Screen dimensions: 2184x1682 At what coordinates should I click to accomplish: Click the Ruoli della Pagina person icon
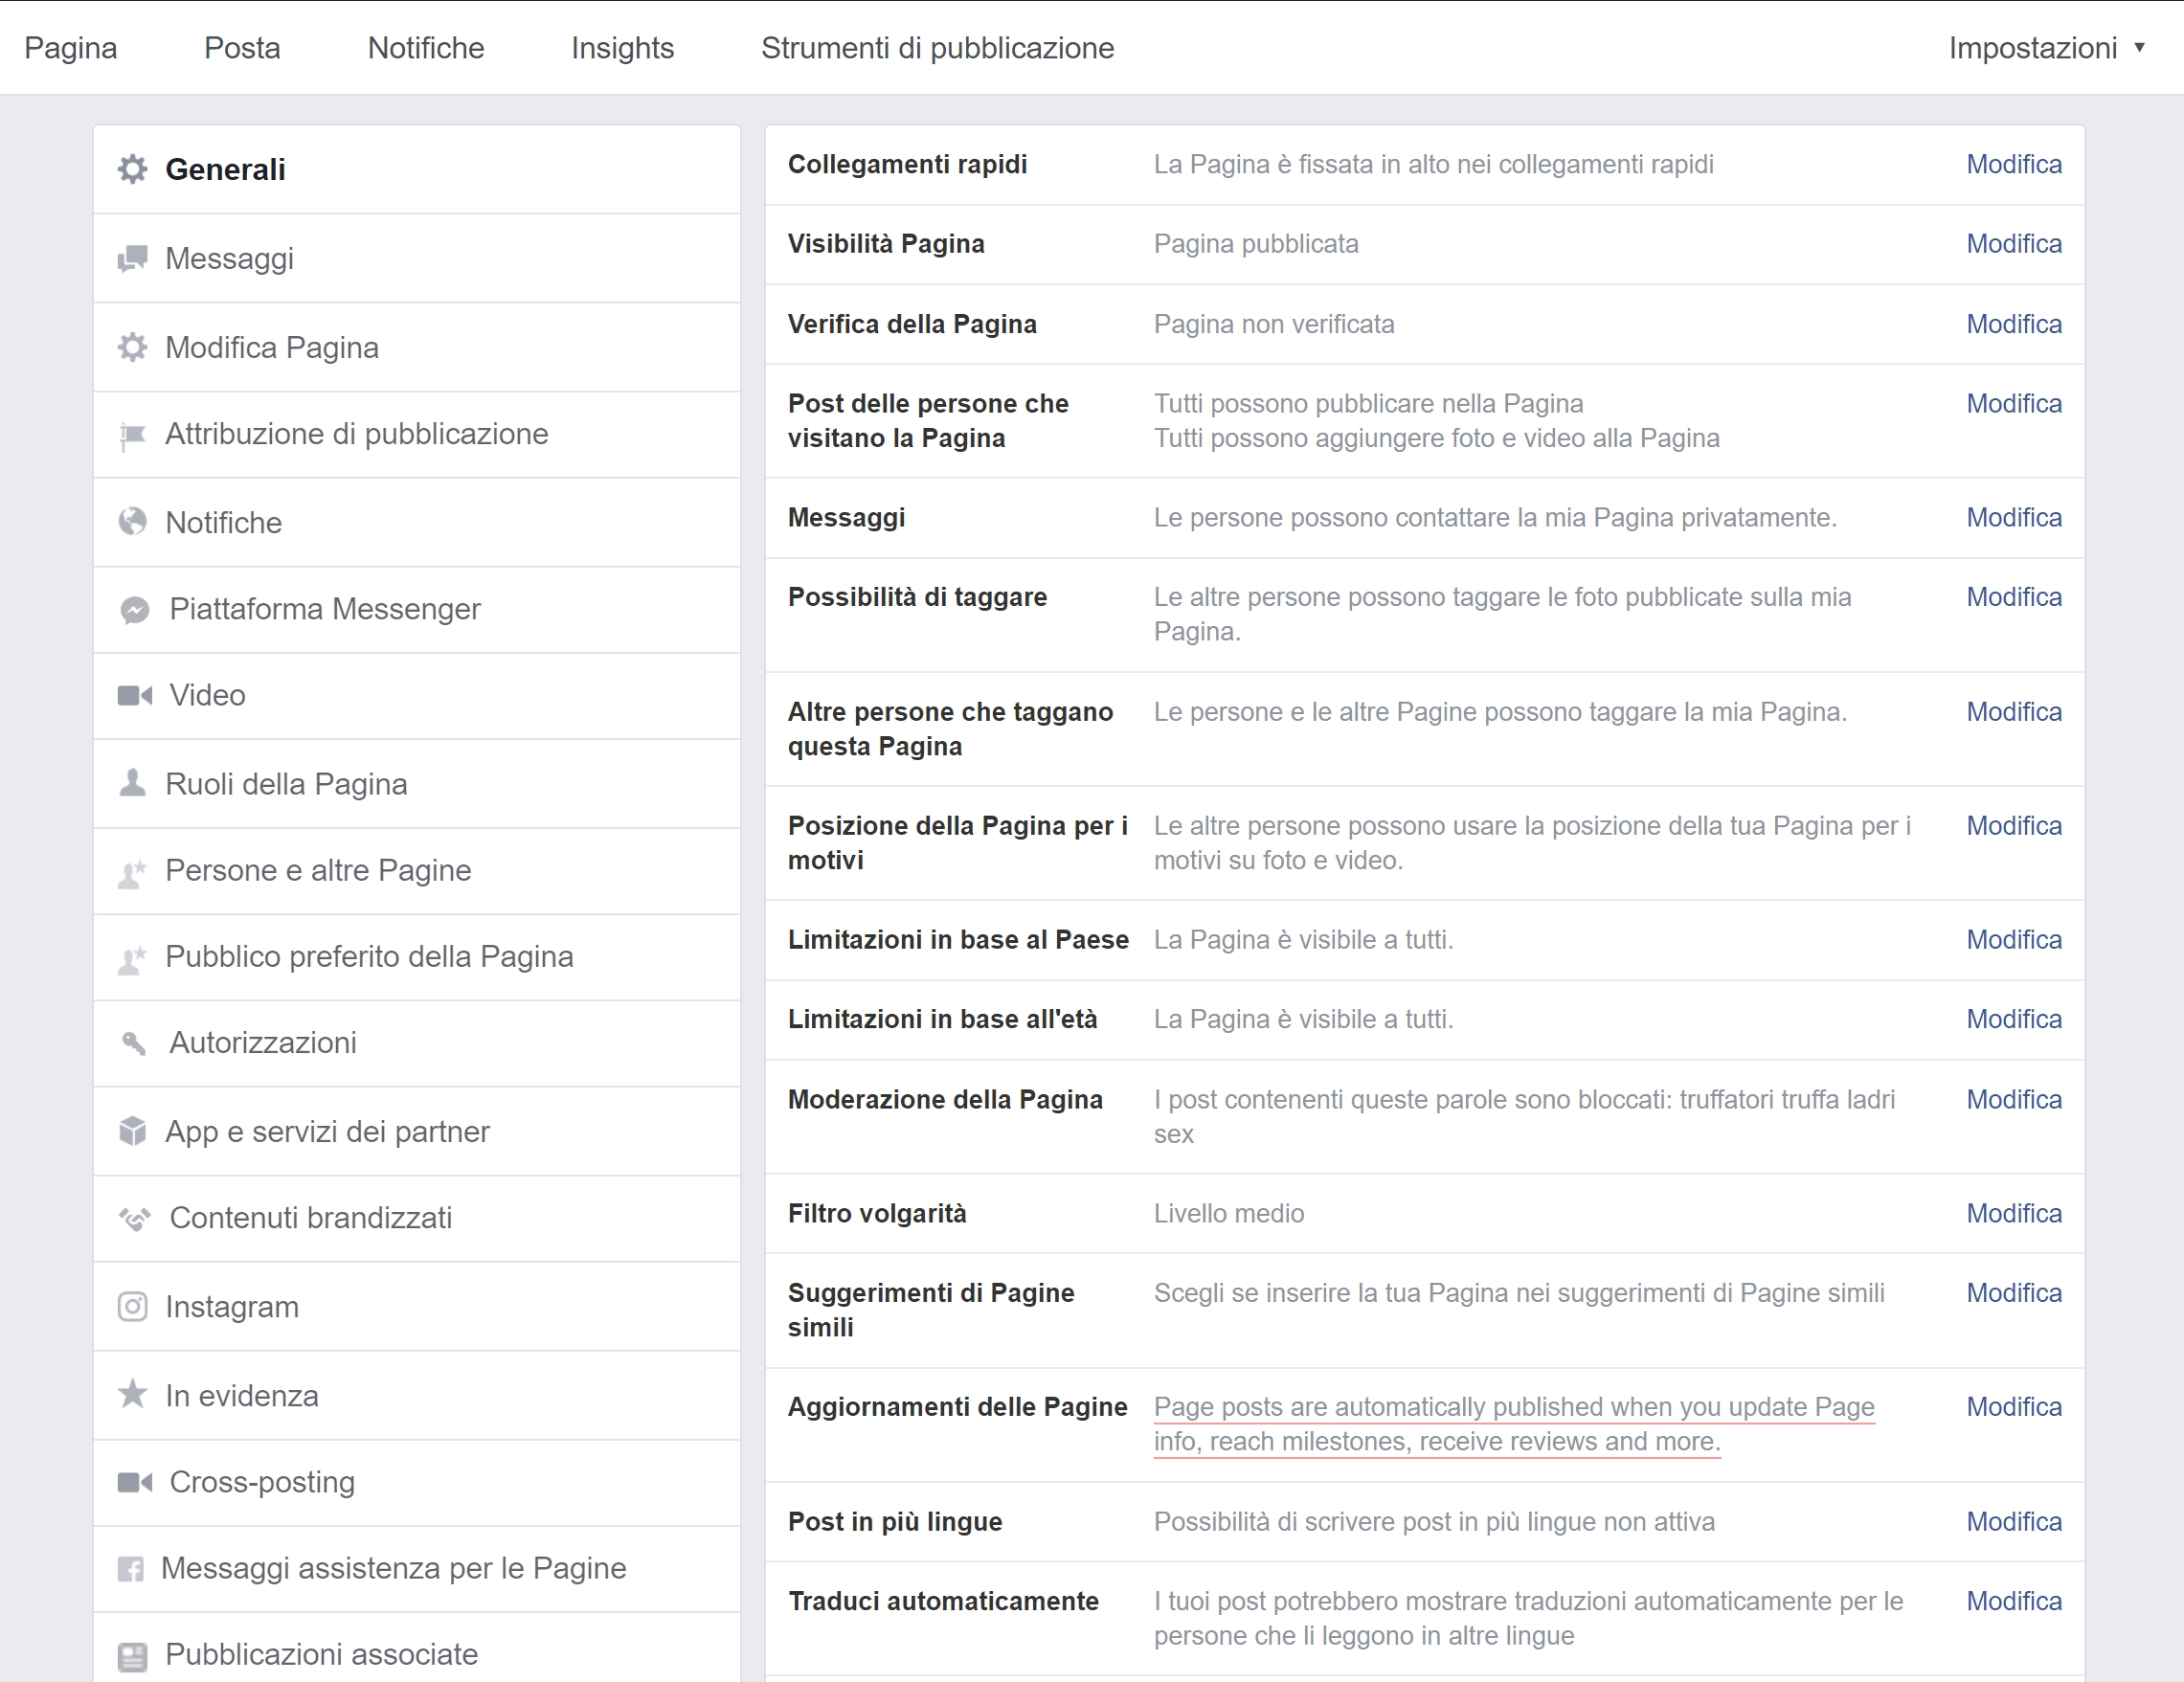132,783
